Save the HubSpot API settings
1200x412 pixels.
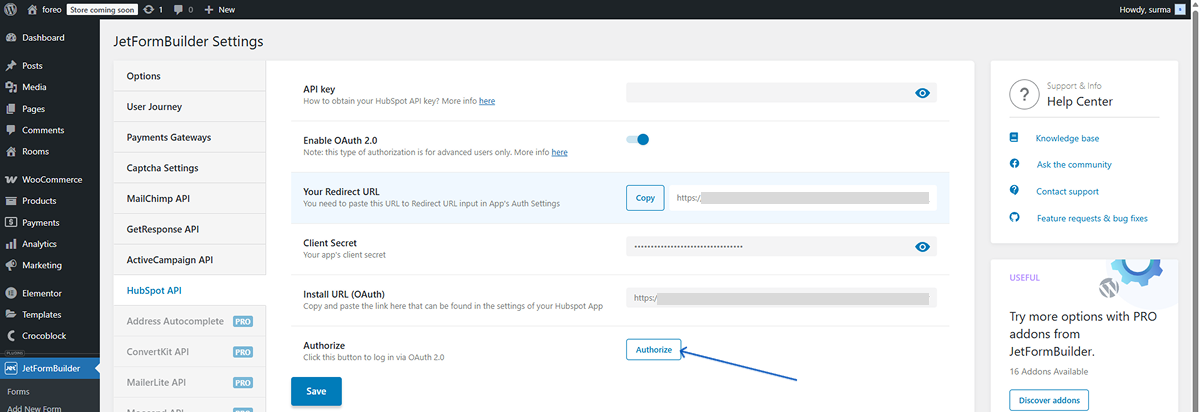tap(316, 391)
